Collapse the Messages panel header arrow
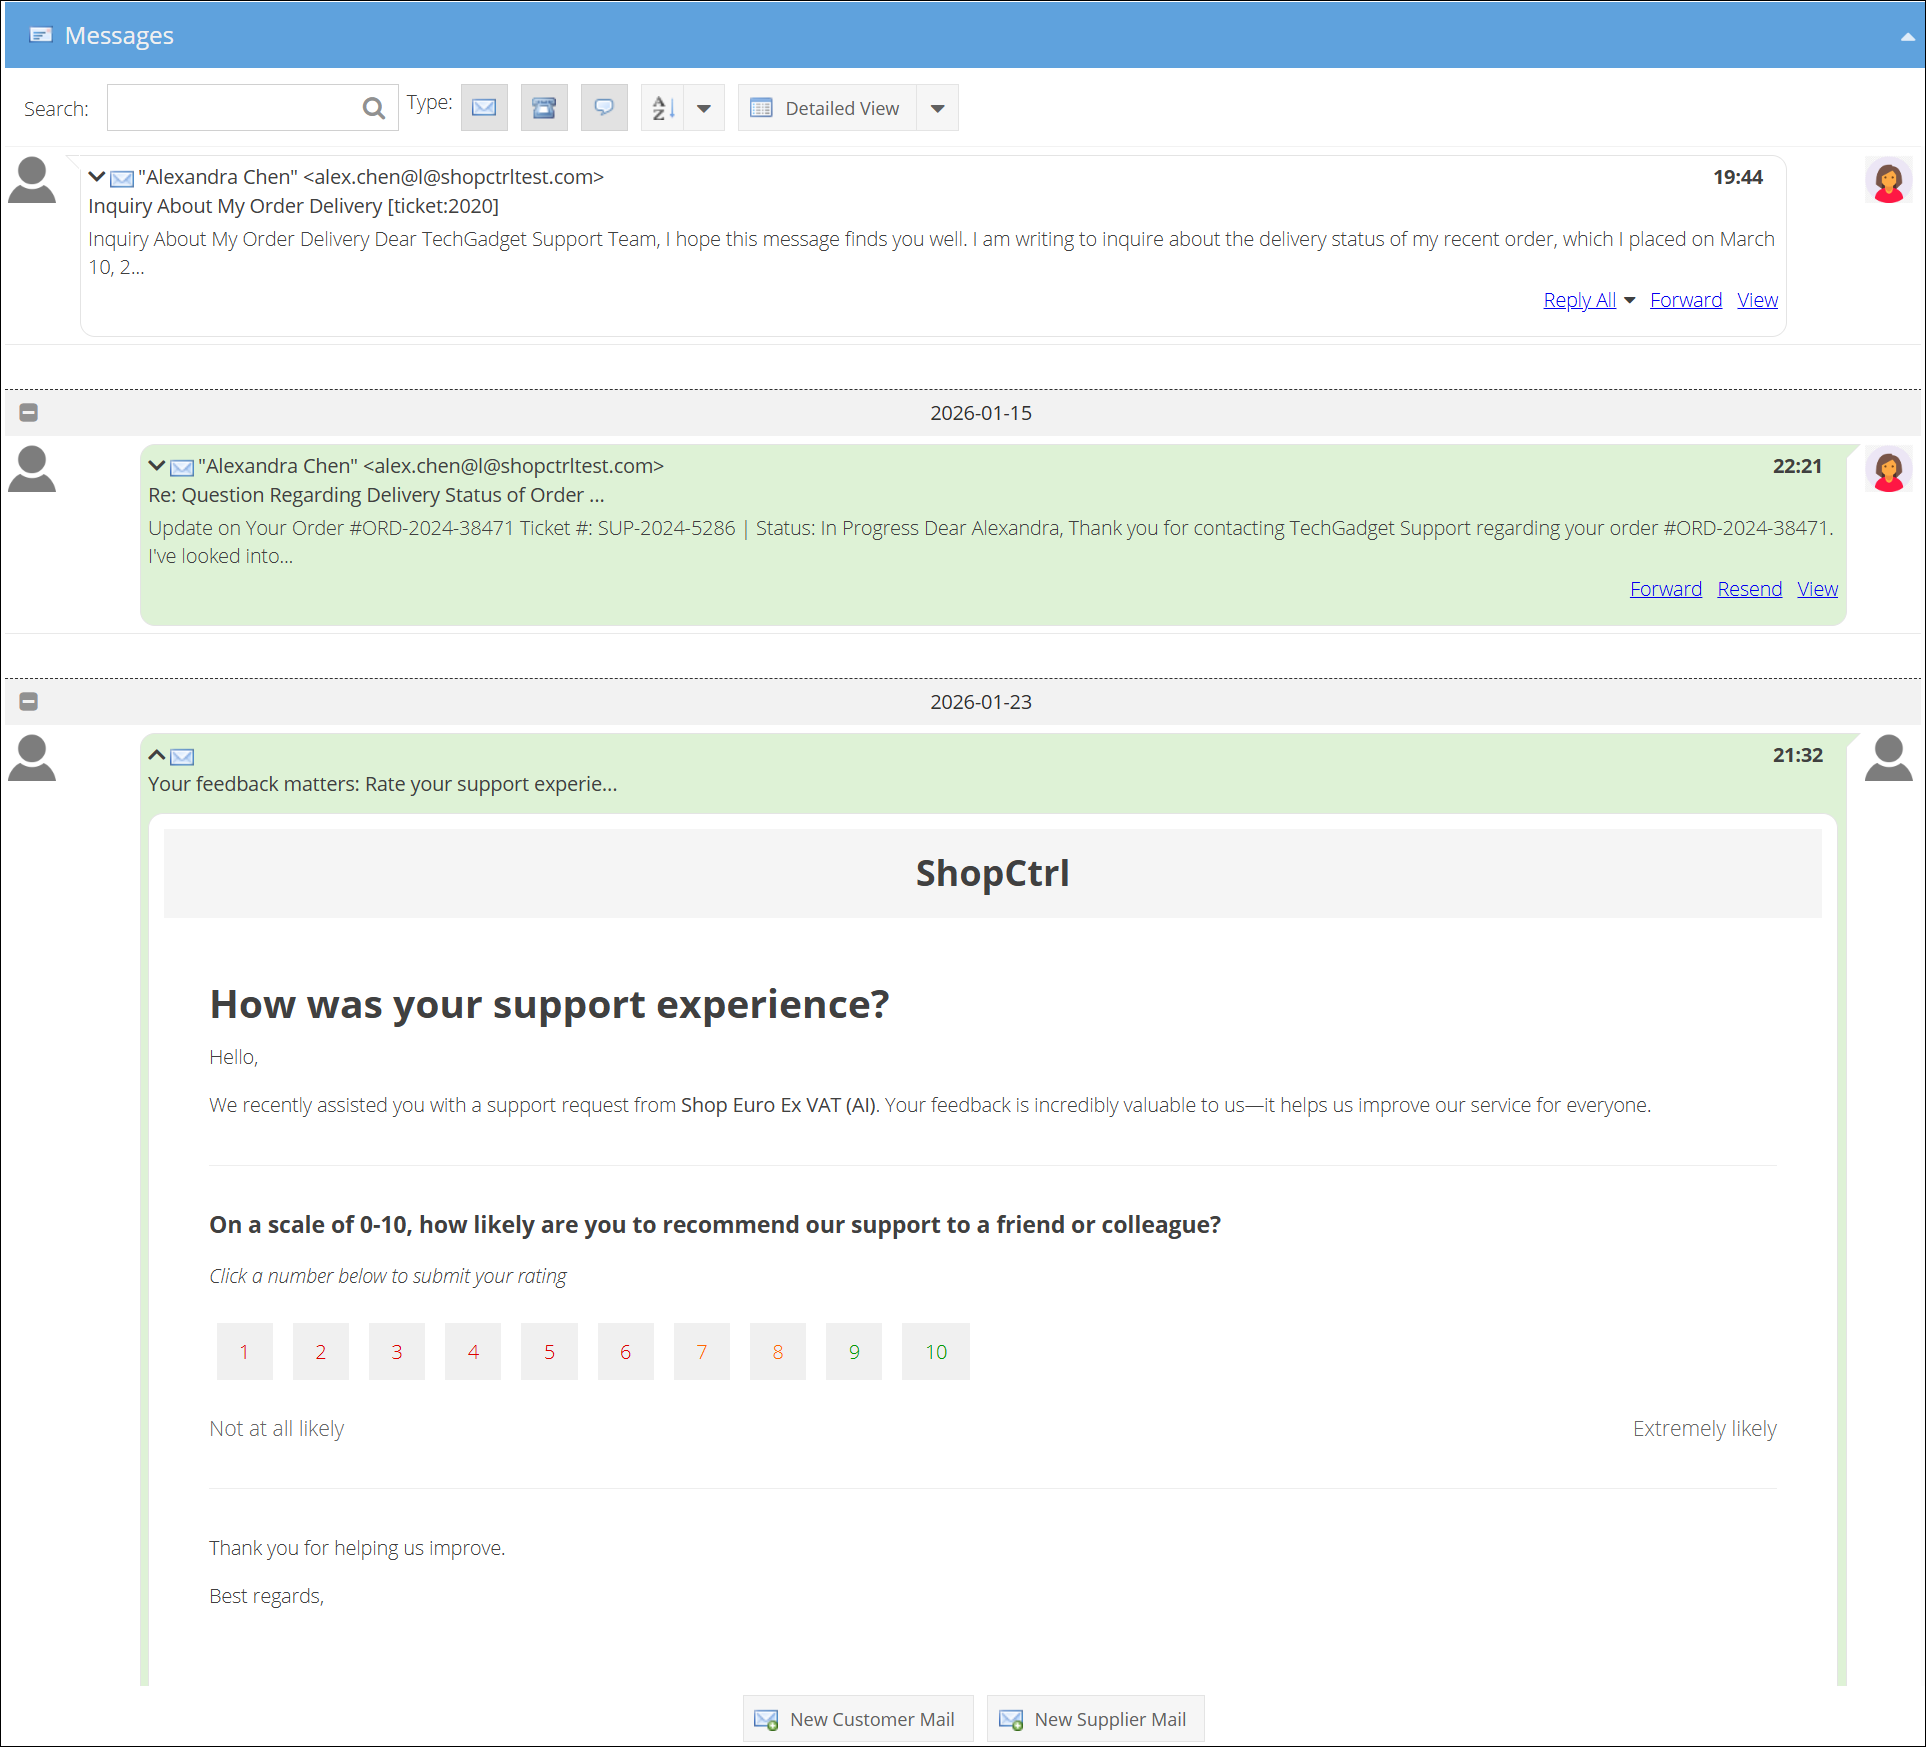 (1906, 37)
